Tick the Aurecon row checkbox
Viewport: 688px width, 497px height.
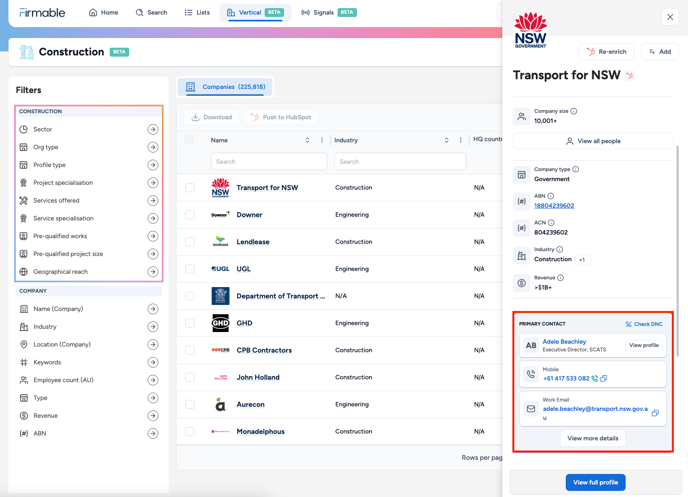190,404
